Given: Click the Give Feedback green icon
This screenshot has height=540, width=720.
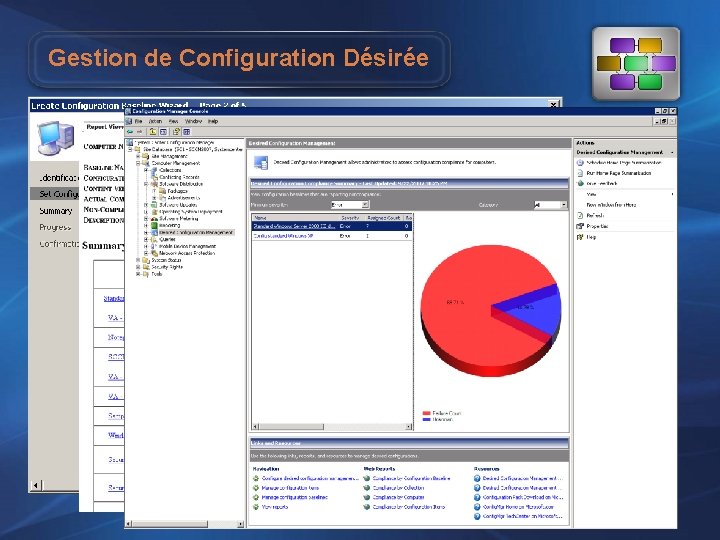Looking at the screenshot, I should tap(580, 183).
